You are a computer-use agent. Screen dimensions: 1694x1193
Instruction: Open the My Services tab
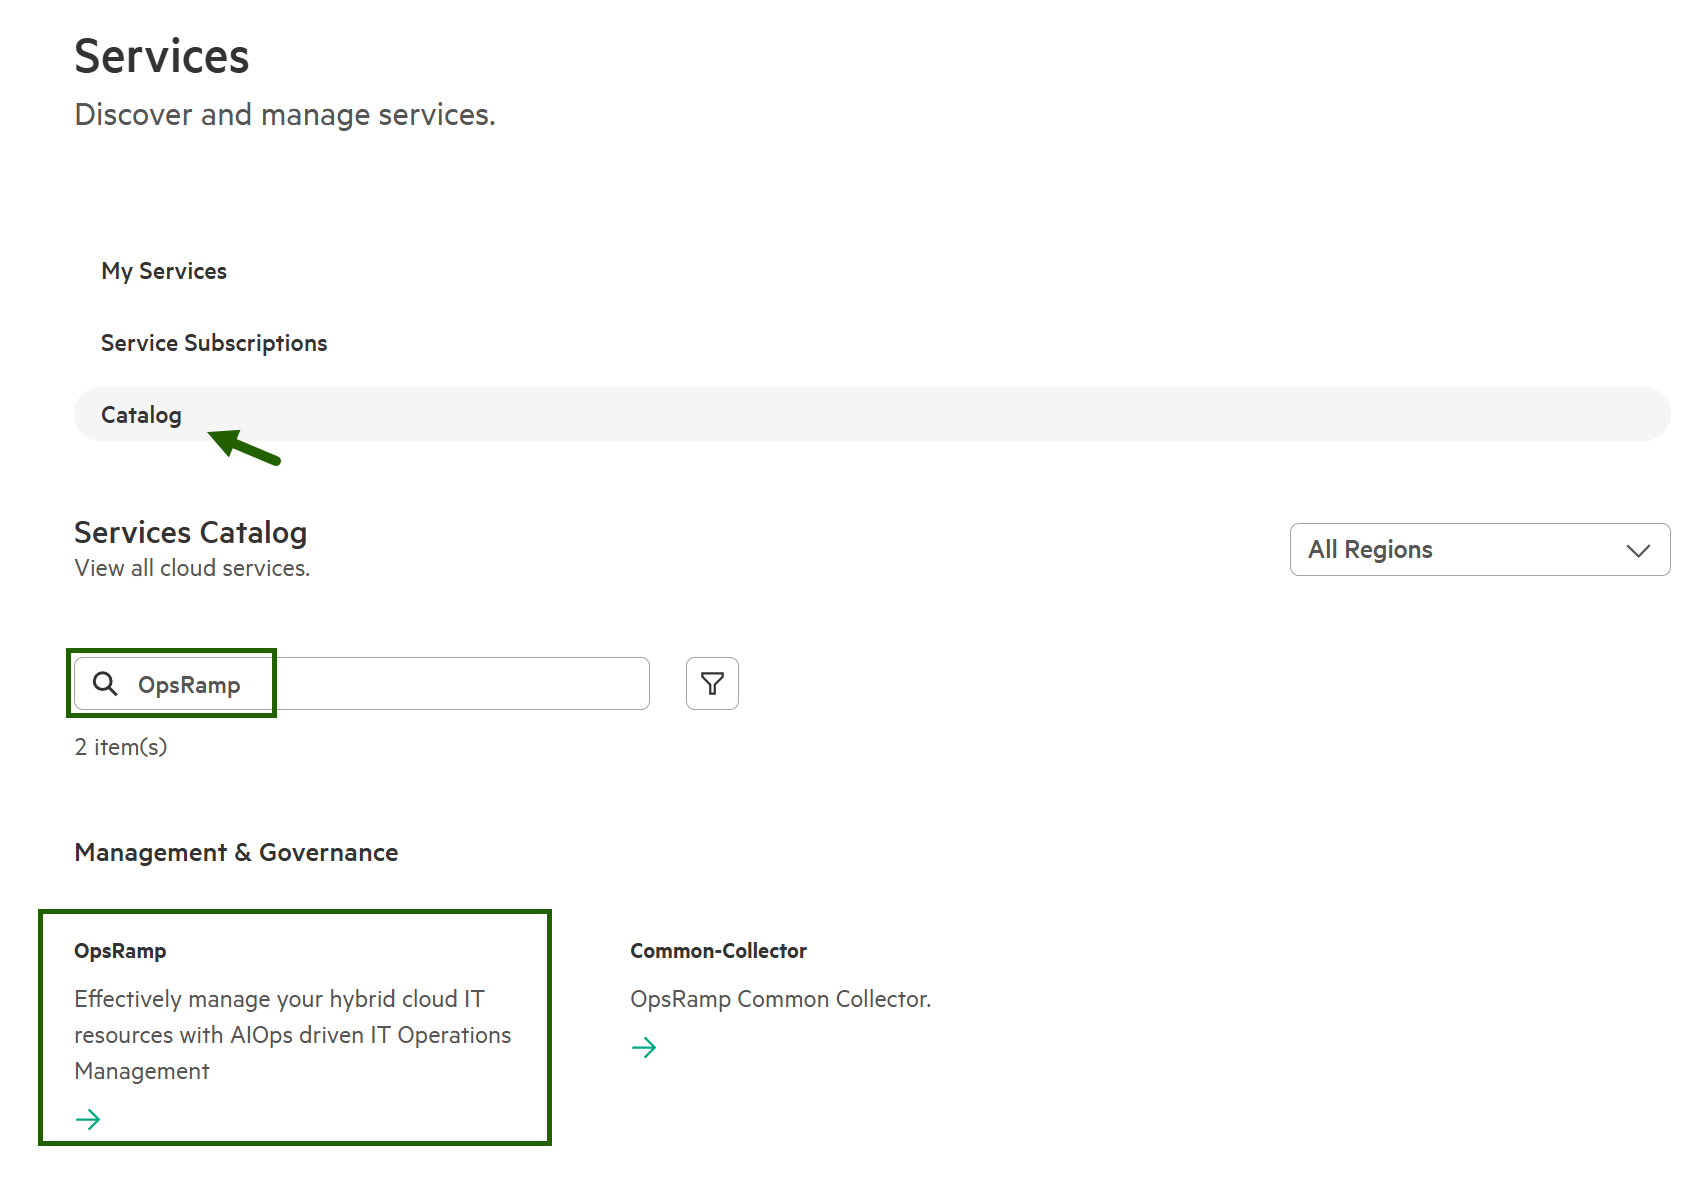[x=164, y=271]
